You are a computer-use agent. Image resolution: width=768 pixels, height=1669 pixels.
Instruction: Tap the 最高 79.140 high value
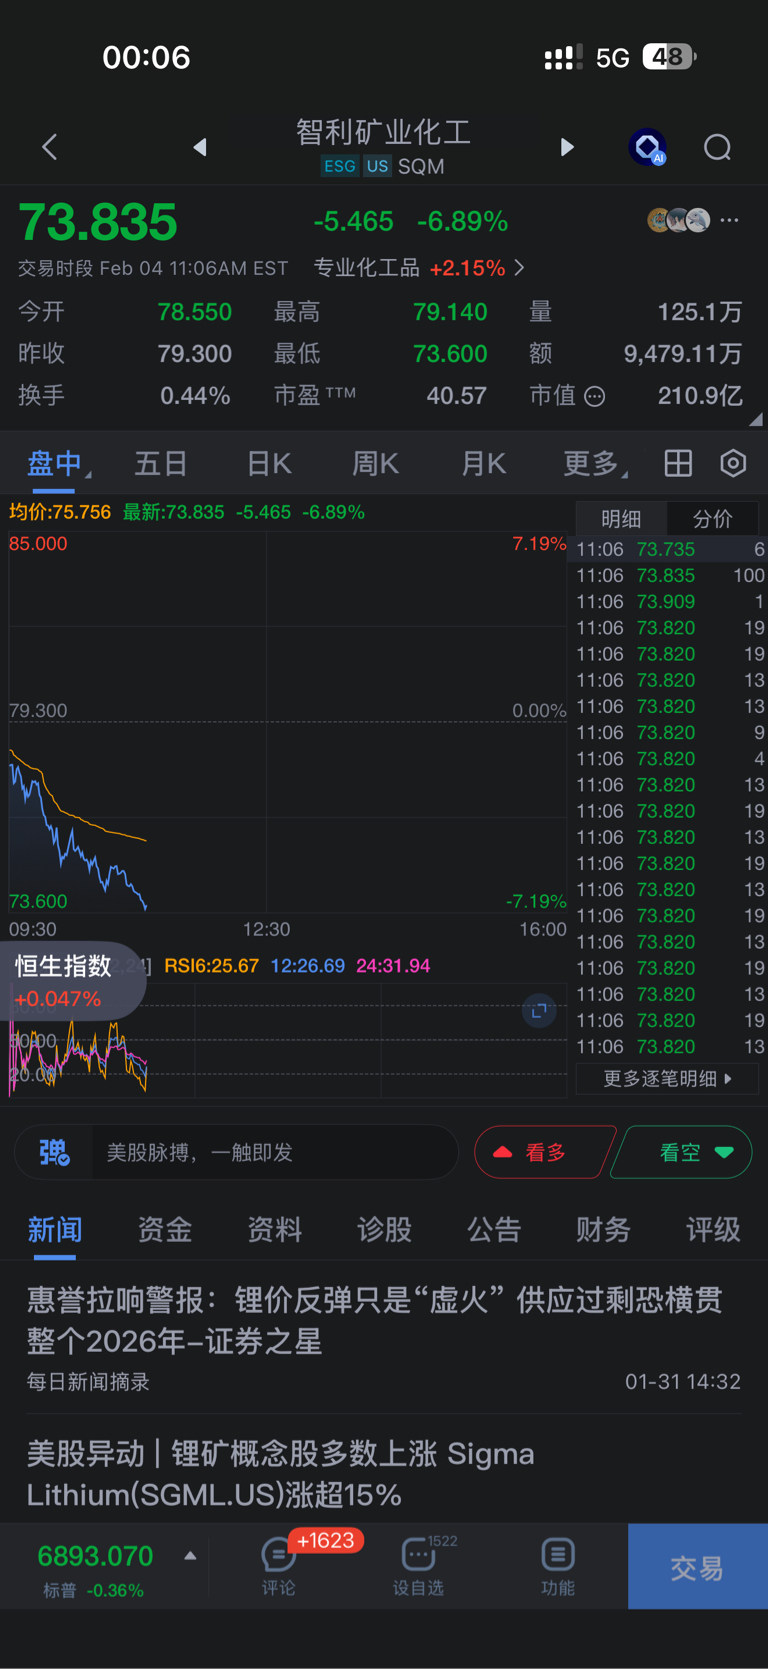pyautogui.click(x=450, y=312)
